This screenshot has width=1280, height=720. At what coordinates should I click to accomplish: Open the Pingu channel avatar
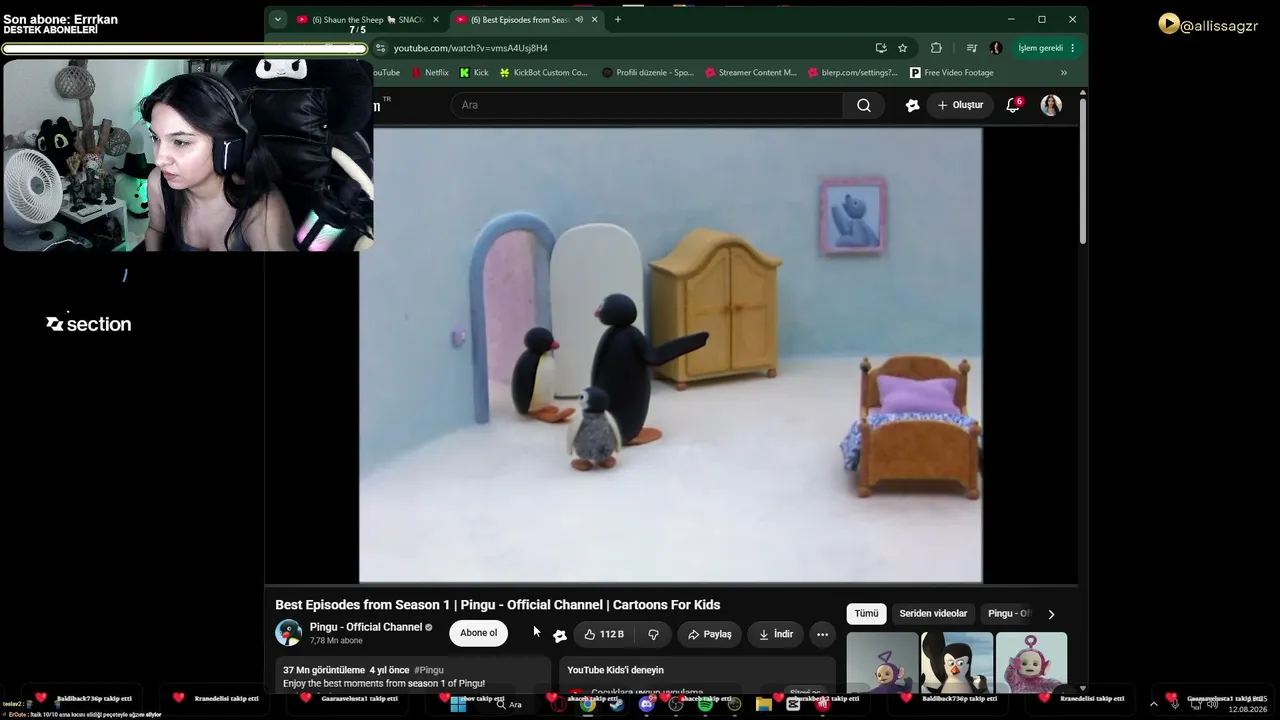click(289, 633)
